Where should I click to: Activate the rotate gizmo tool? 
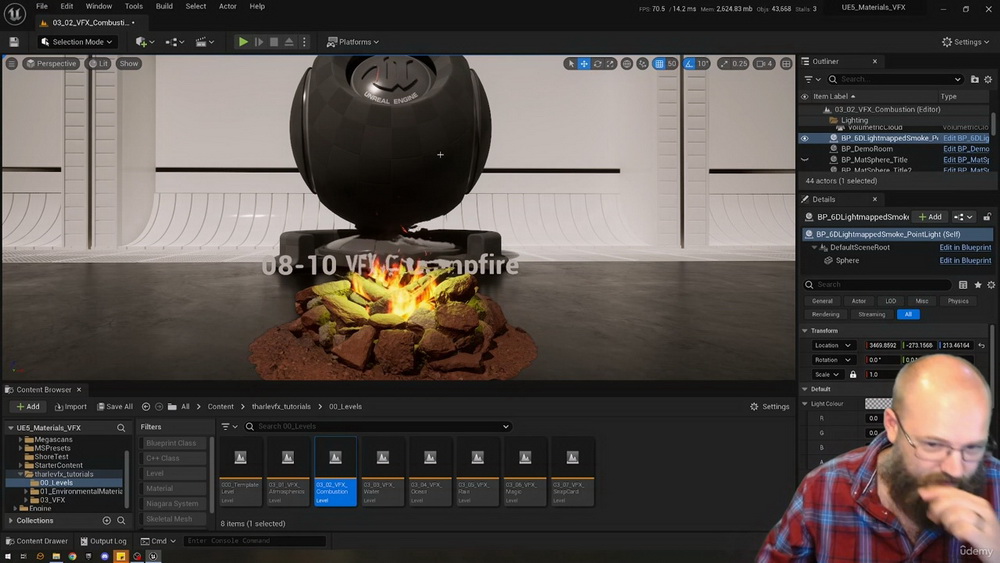[598, 64]
